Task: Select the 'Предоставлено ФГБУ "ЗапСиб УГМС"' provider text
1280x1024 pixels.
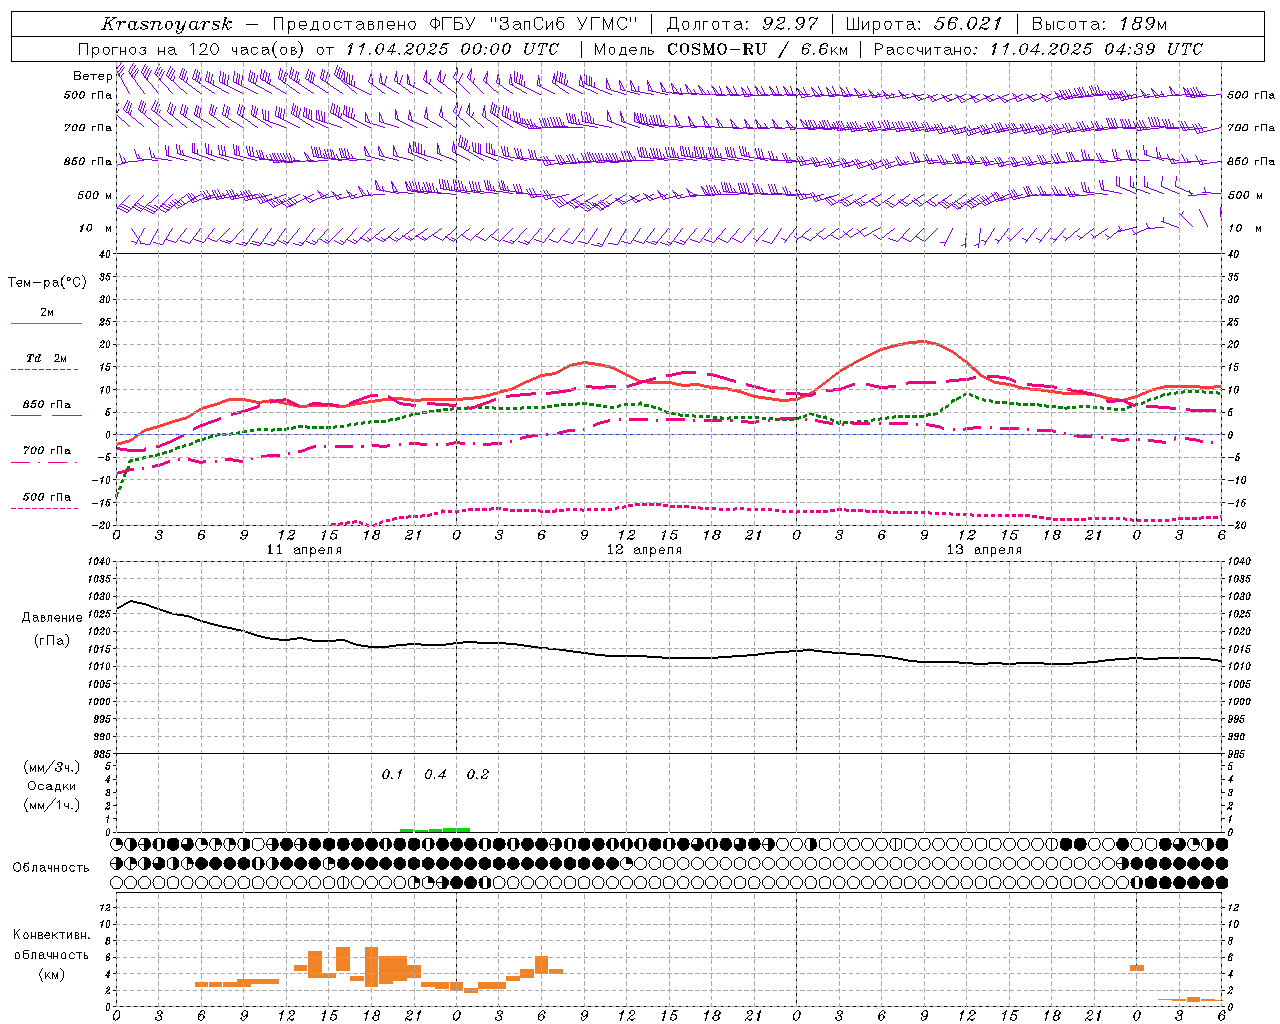Action: click(455, 24)
